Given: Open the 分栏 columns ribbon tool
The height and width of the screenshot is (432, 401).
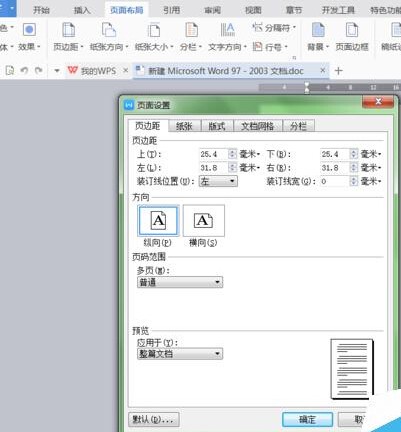Looking at the screenshot, I should click(x=191, y=37).
